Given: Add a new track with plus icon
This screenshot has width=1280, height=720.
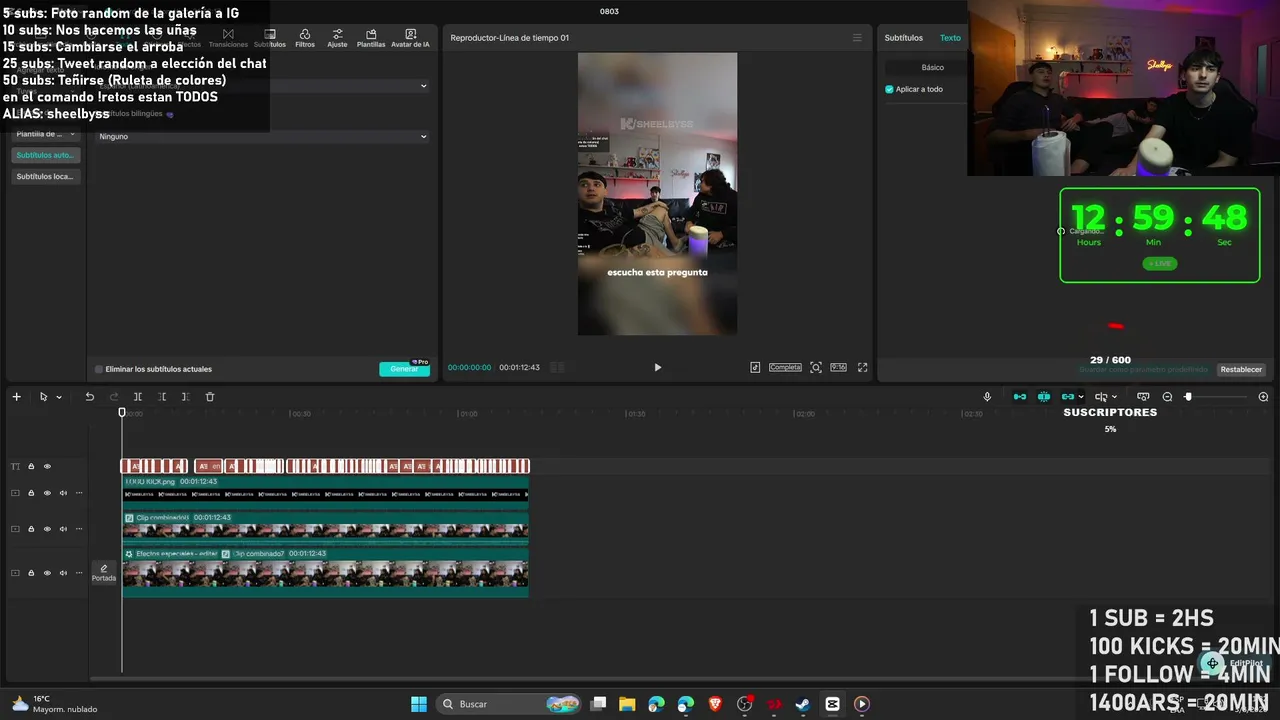Looking at the screenshot, I should point(16,397).
